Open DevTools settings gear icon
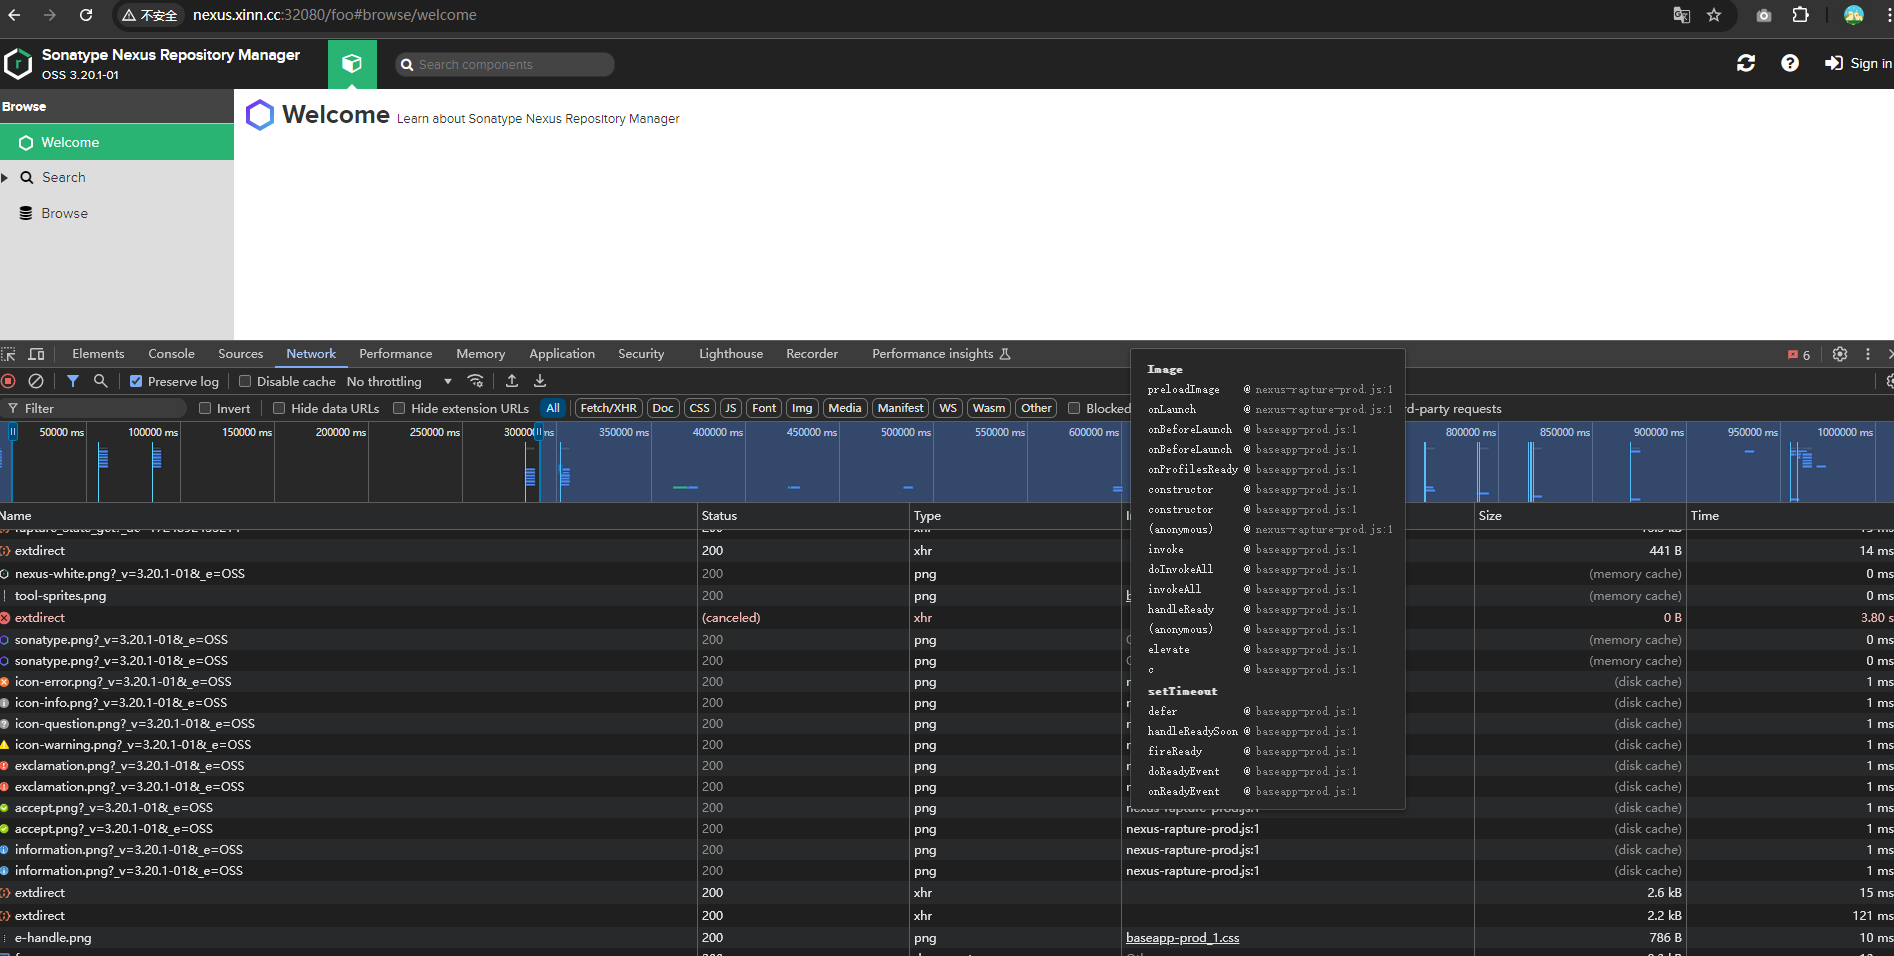This screenshot has width=1894, height=956. [1840, 354]
